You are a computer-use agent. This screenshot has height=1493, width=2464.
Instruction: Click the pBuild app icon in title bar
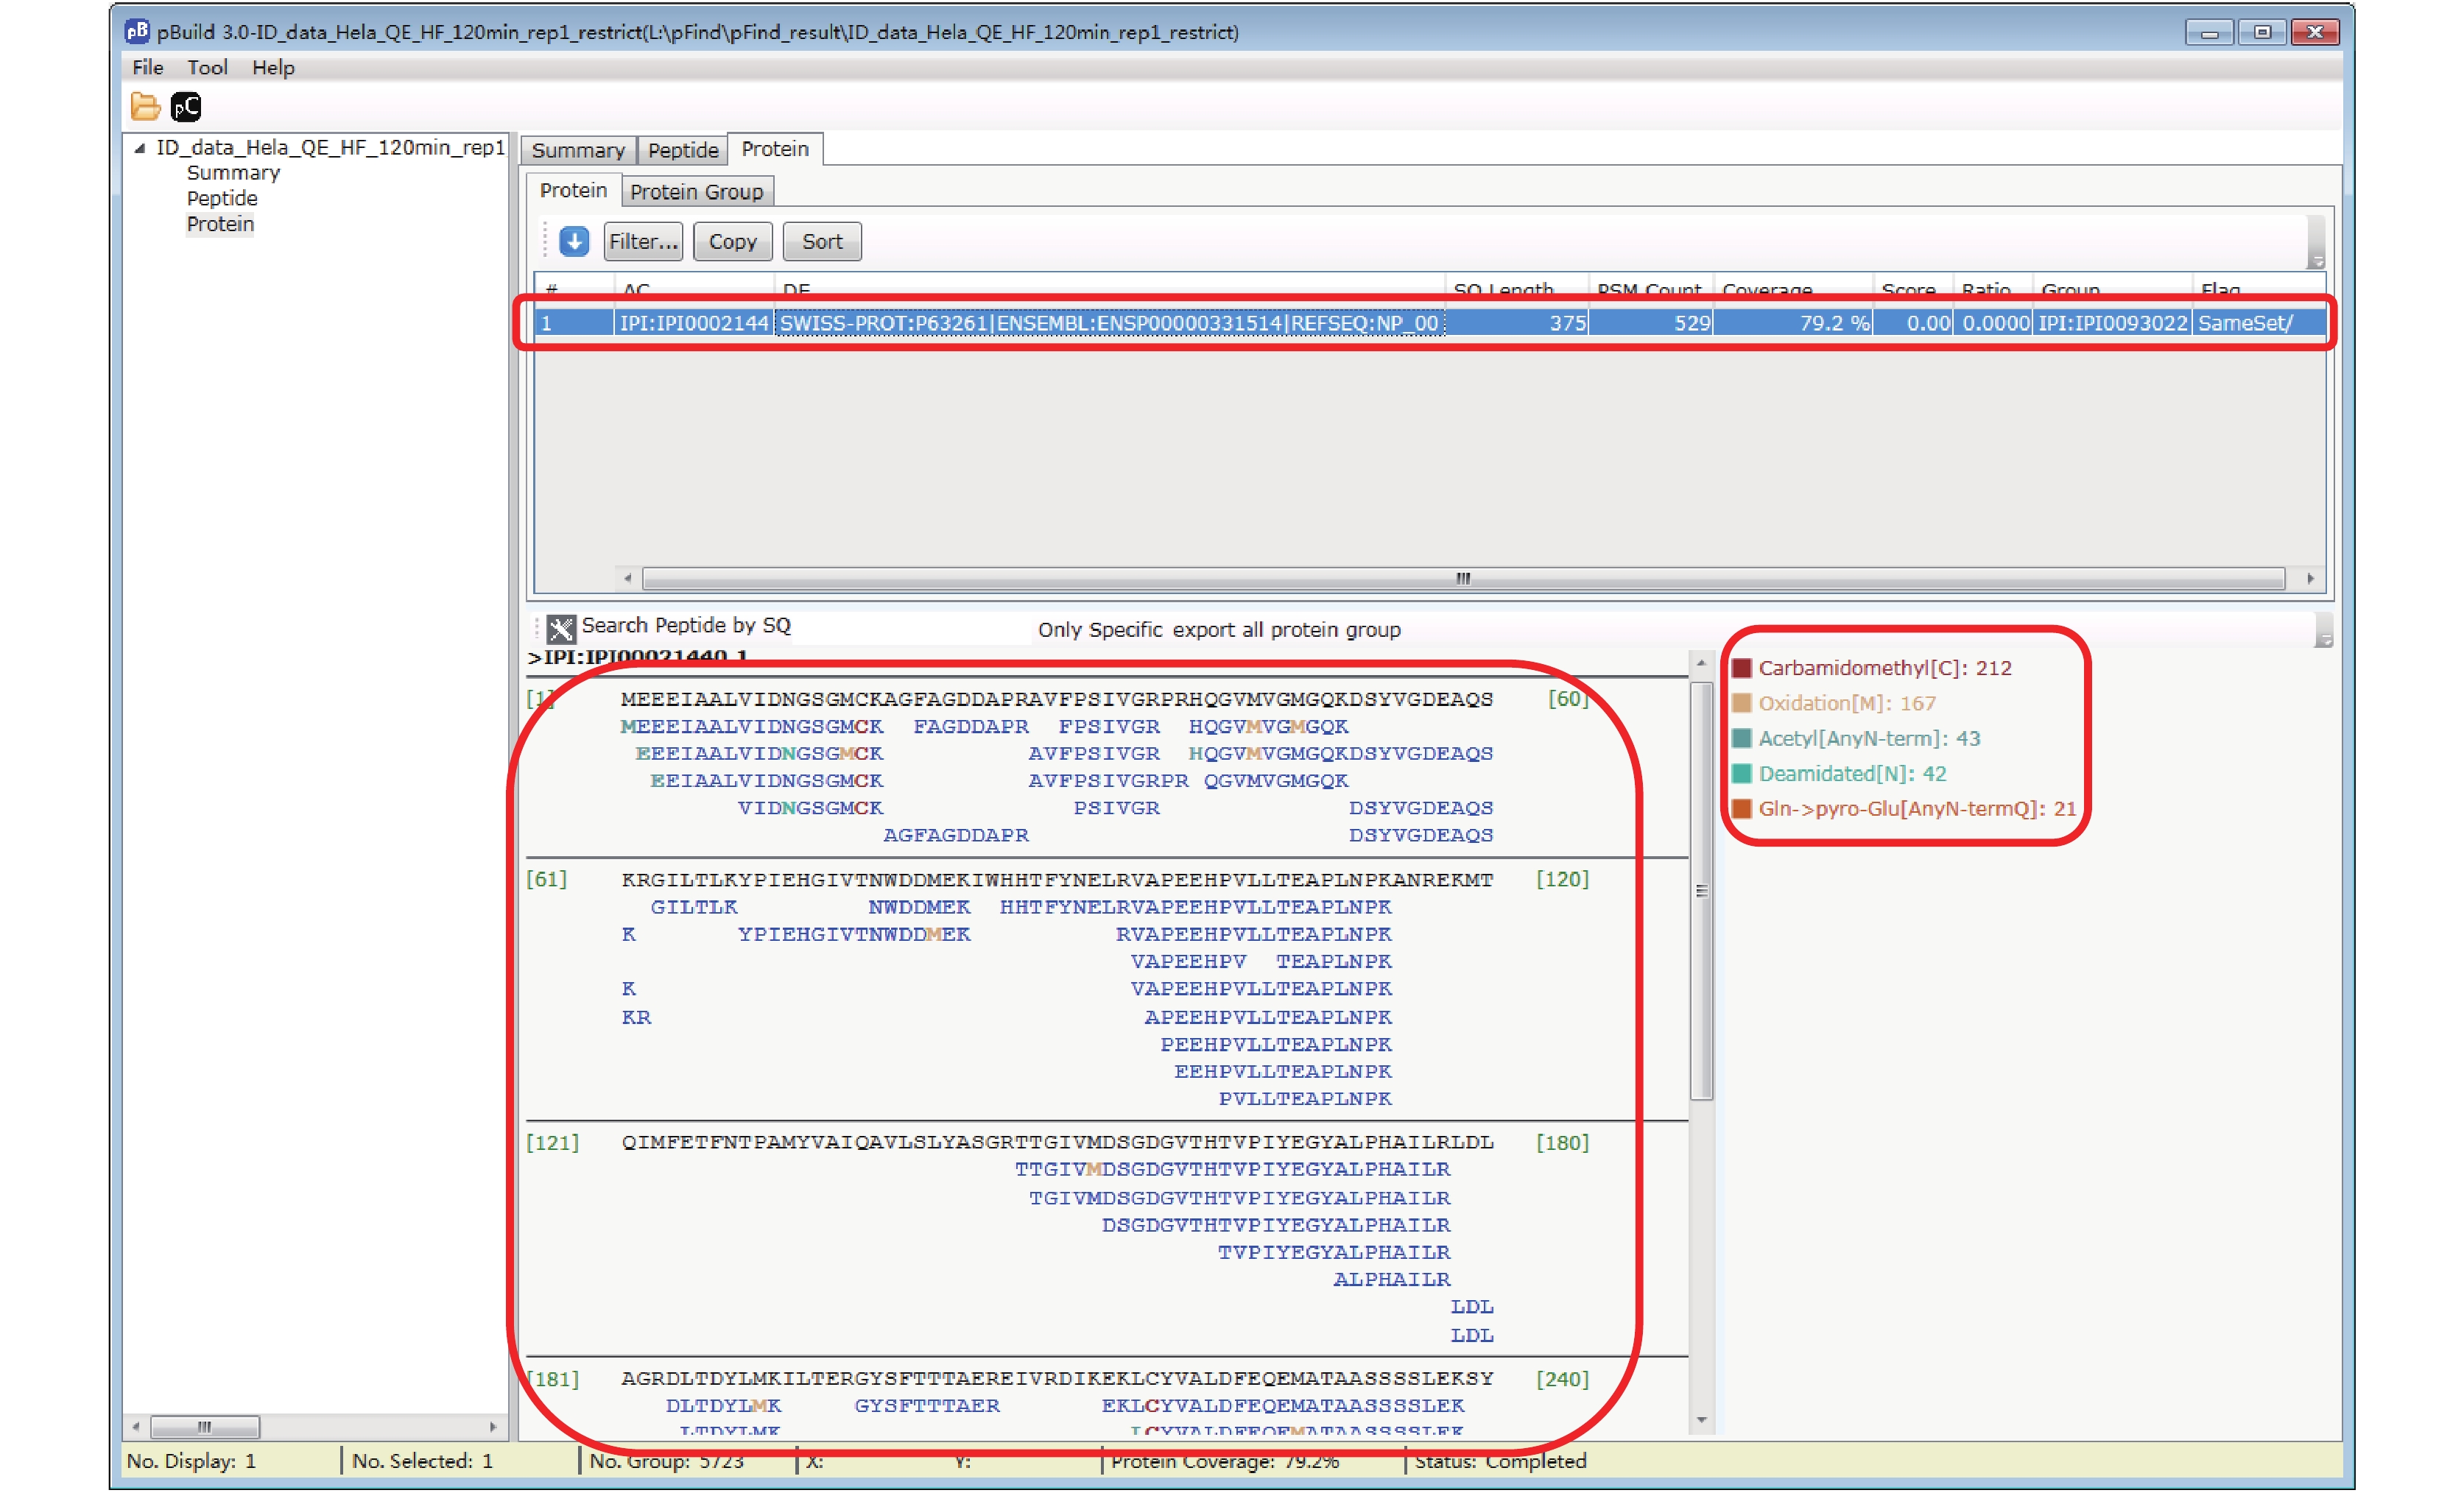coord(137,31)
